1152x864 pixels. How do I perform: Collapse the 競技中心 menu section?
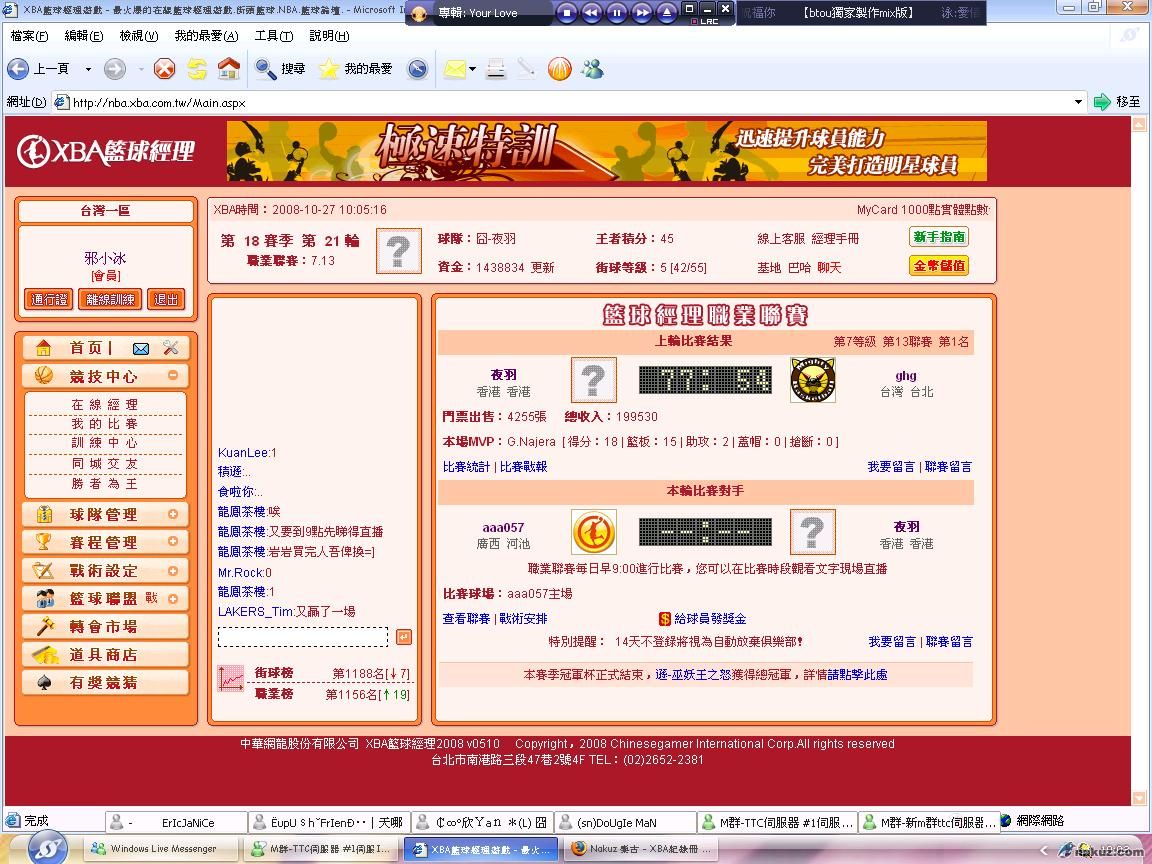coord(173,376)
